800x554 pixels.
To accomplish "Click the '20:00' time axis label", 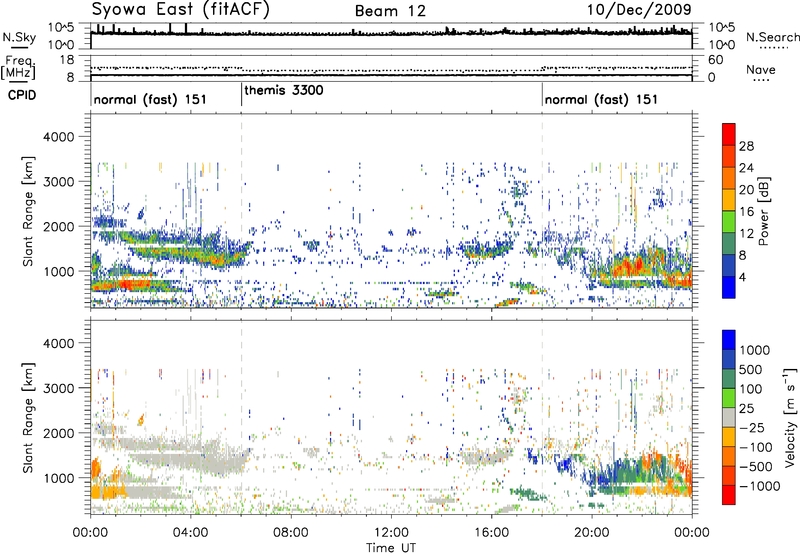I will click(x=592, y=533).
